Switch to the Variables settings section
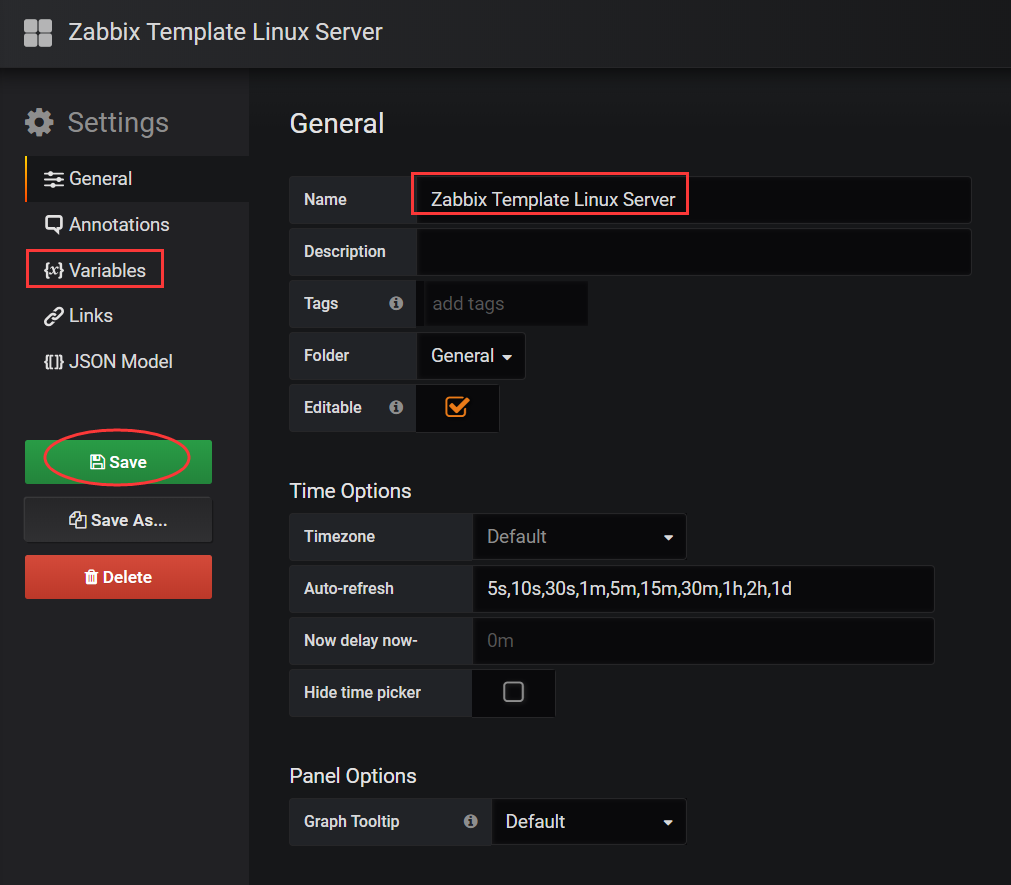 (96, 270)
